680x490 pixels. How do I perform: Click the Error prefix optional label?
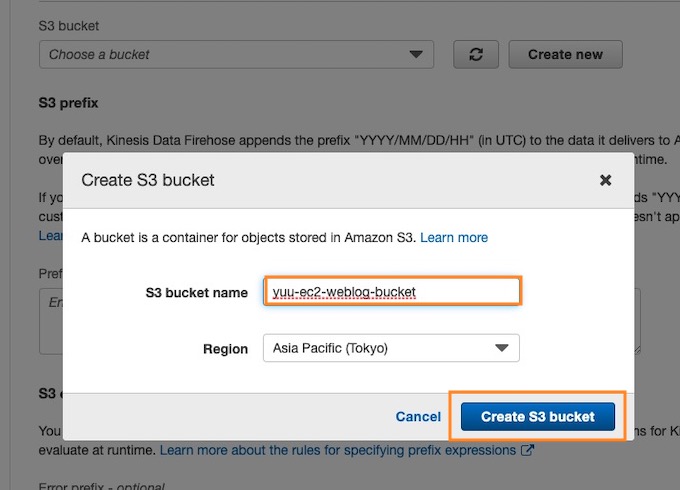point(101,486)
